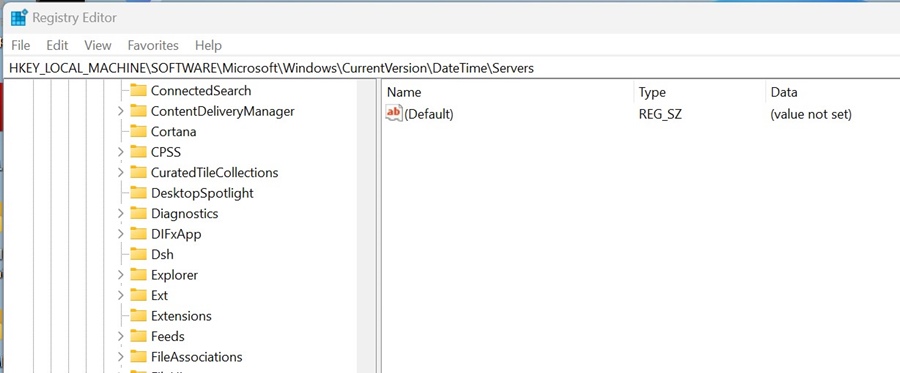Select the FileAssociations folder icon
This screenshot has height=373, width=900.
[138, 357]
